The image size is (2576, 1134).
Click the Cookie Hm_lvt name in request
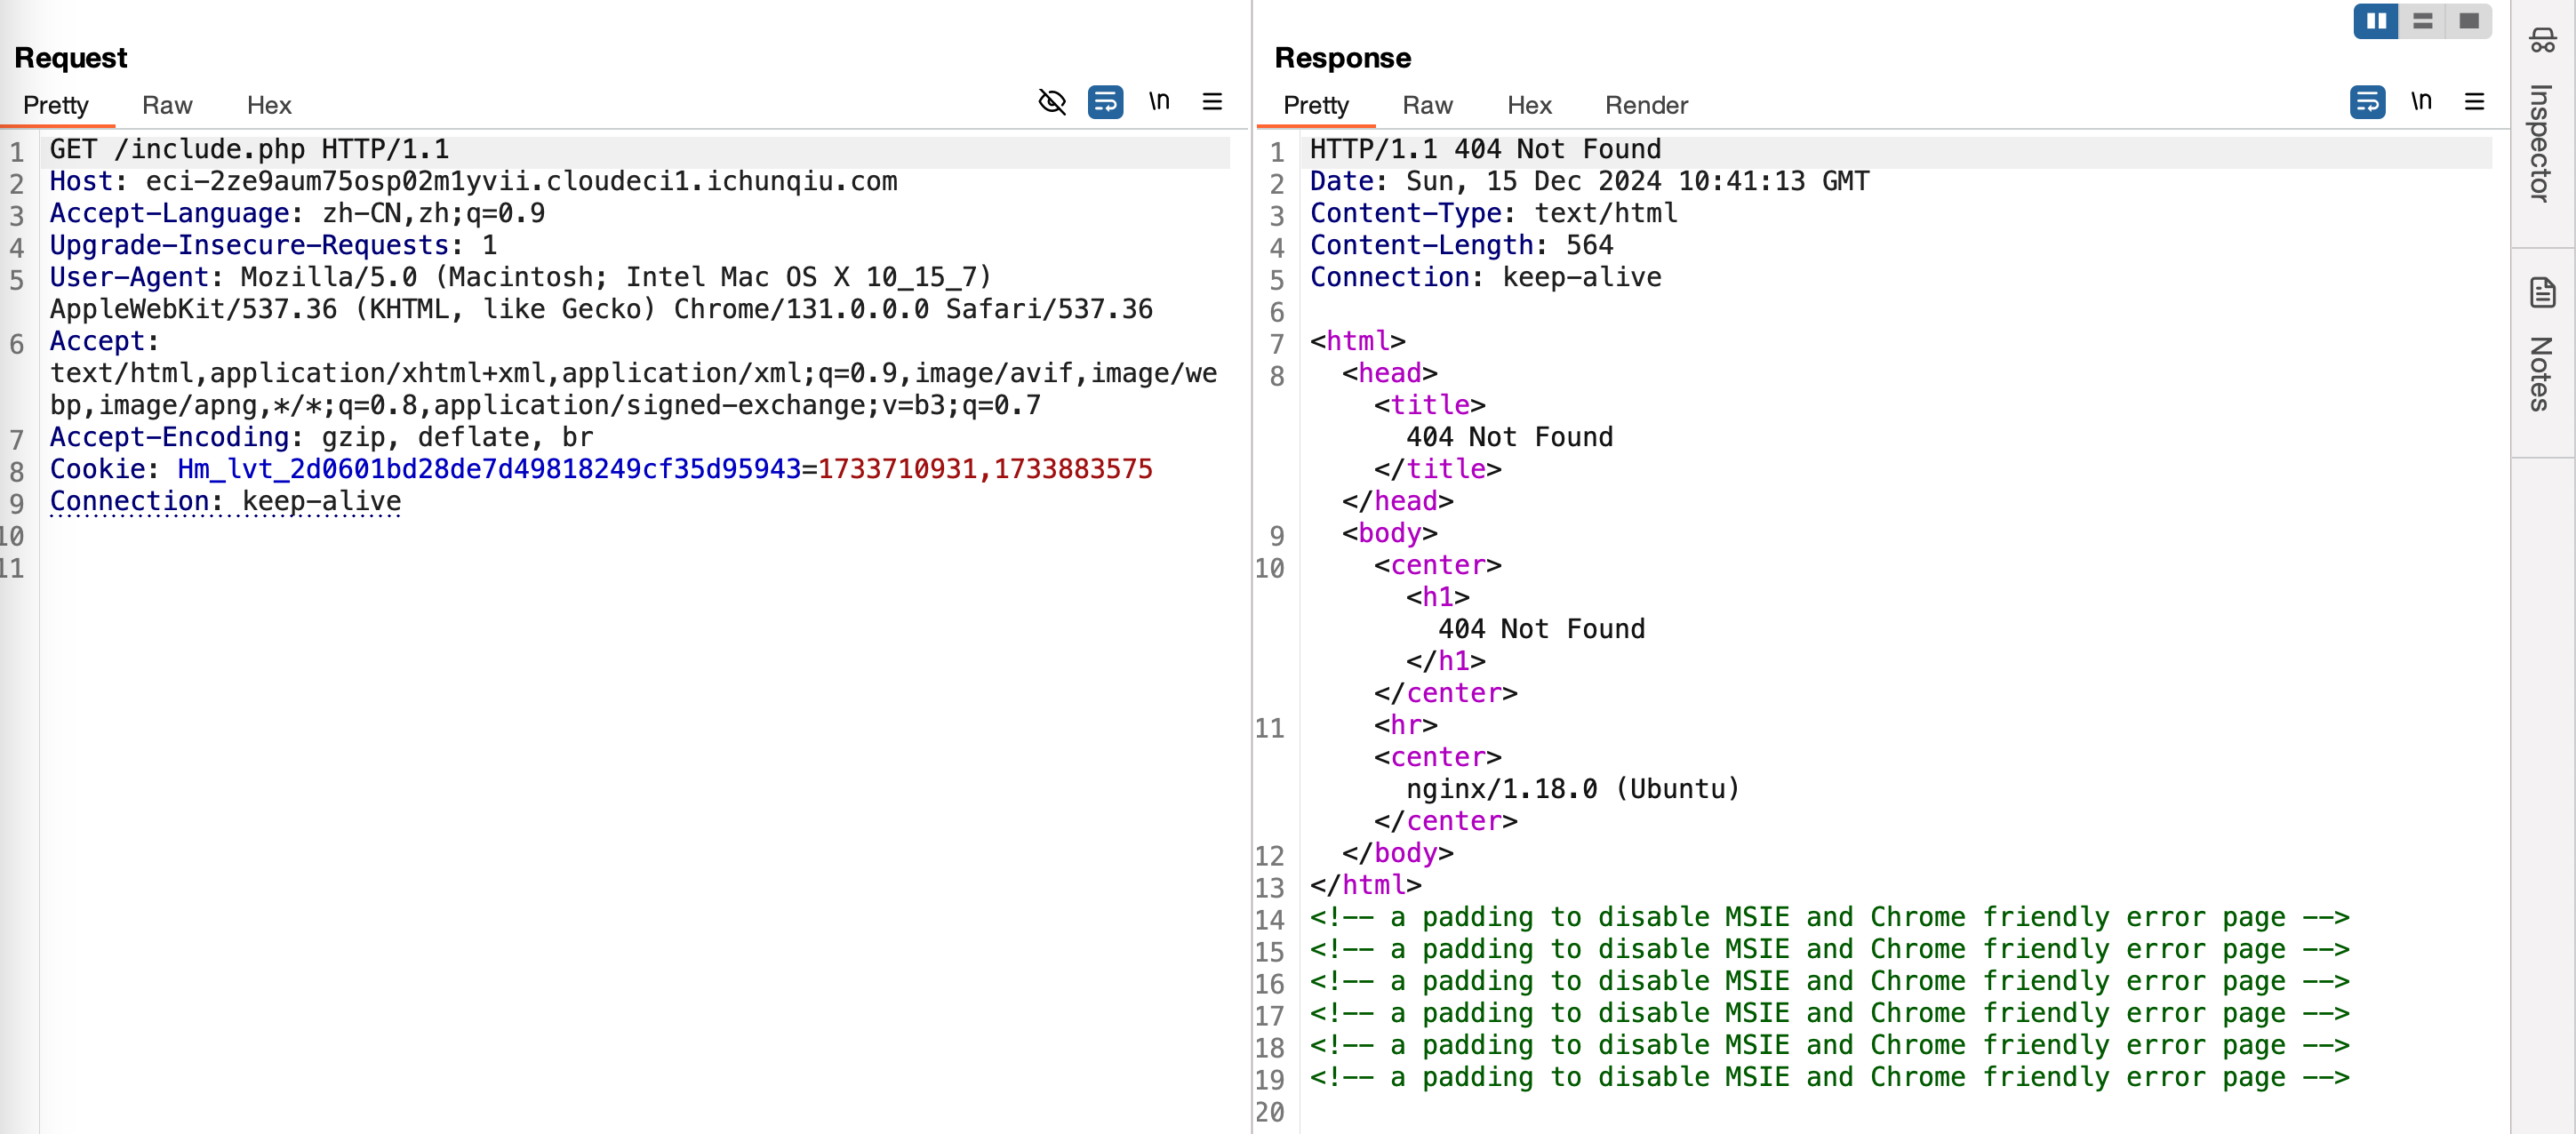pos(489,470)
